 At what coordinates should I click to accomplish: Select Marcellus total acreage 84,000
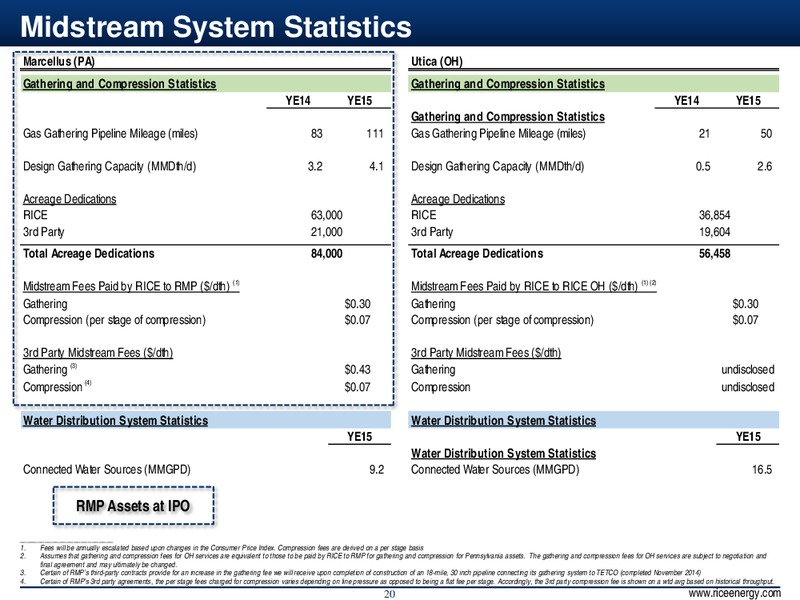coord(327,254)
